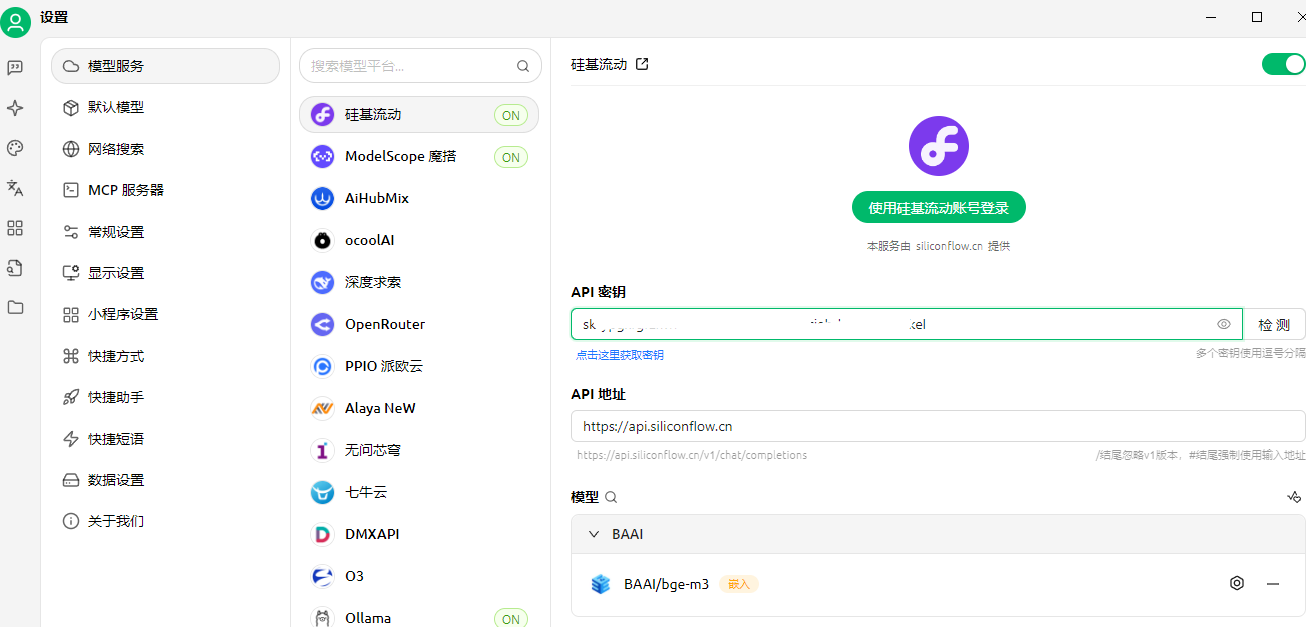Click the search magnifier in provider search box
This screenshot has height=627, width=1306.
coord(522,66)
